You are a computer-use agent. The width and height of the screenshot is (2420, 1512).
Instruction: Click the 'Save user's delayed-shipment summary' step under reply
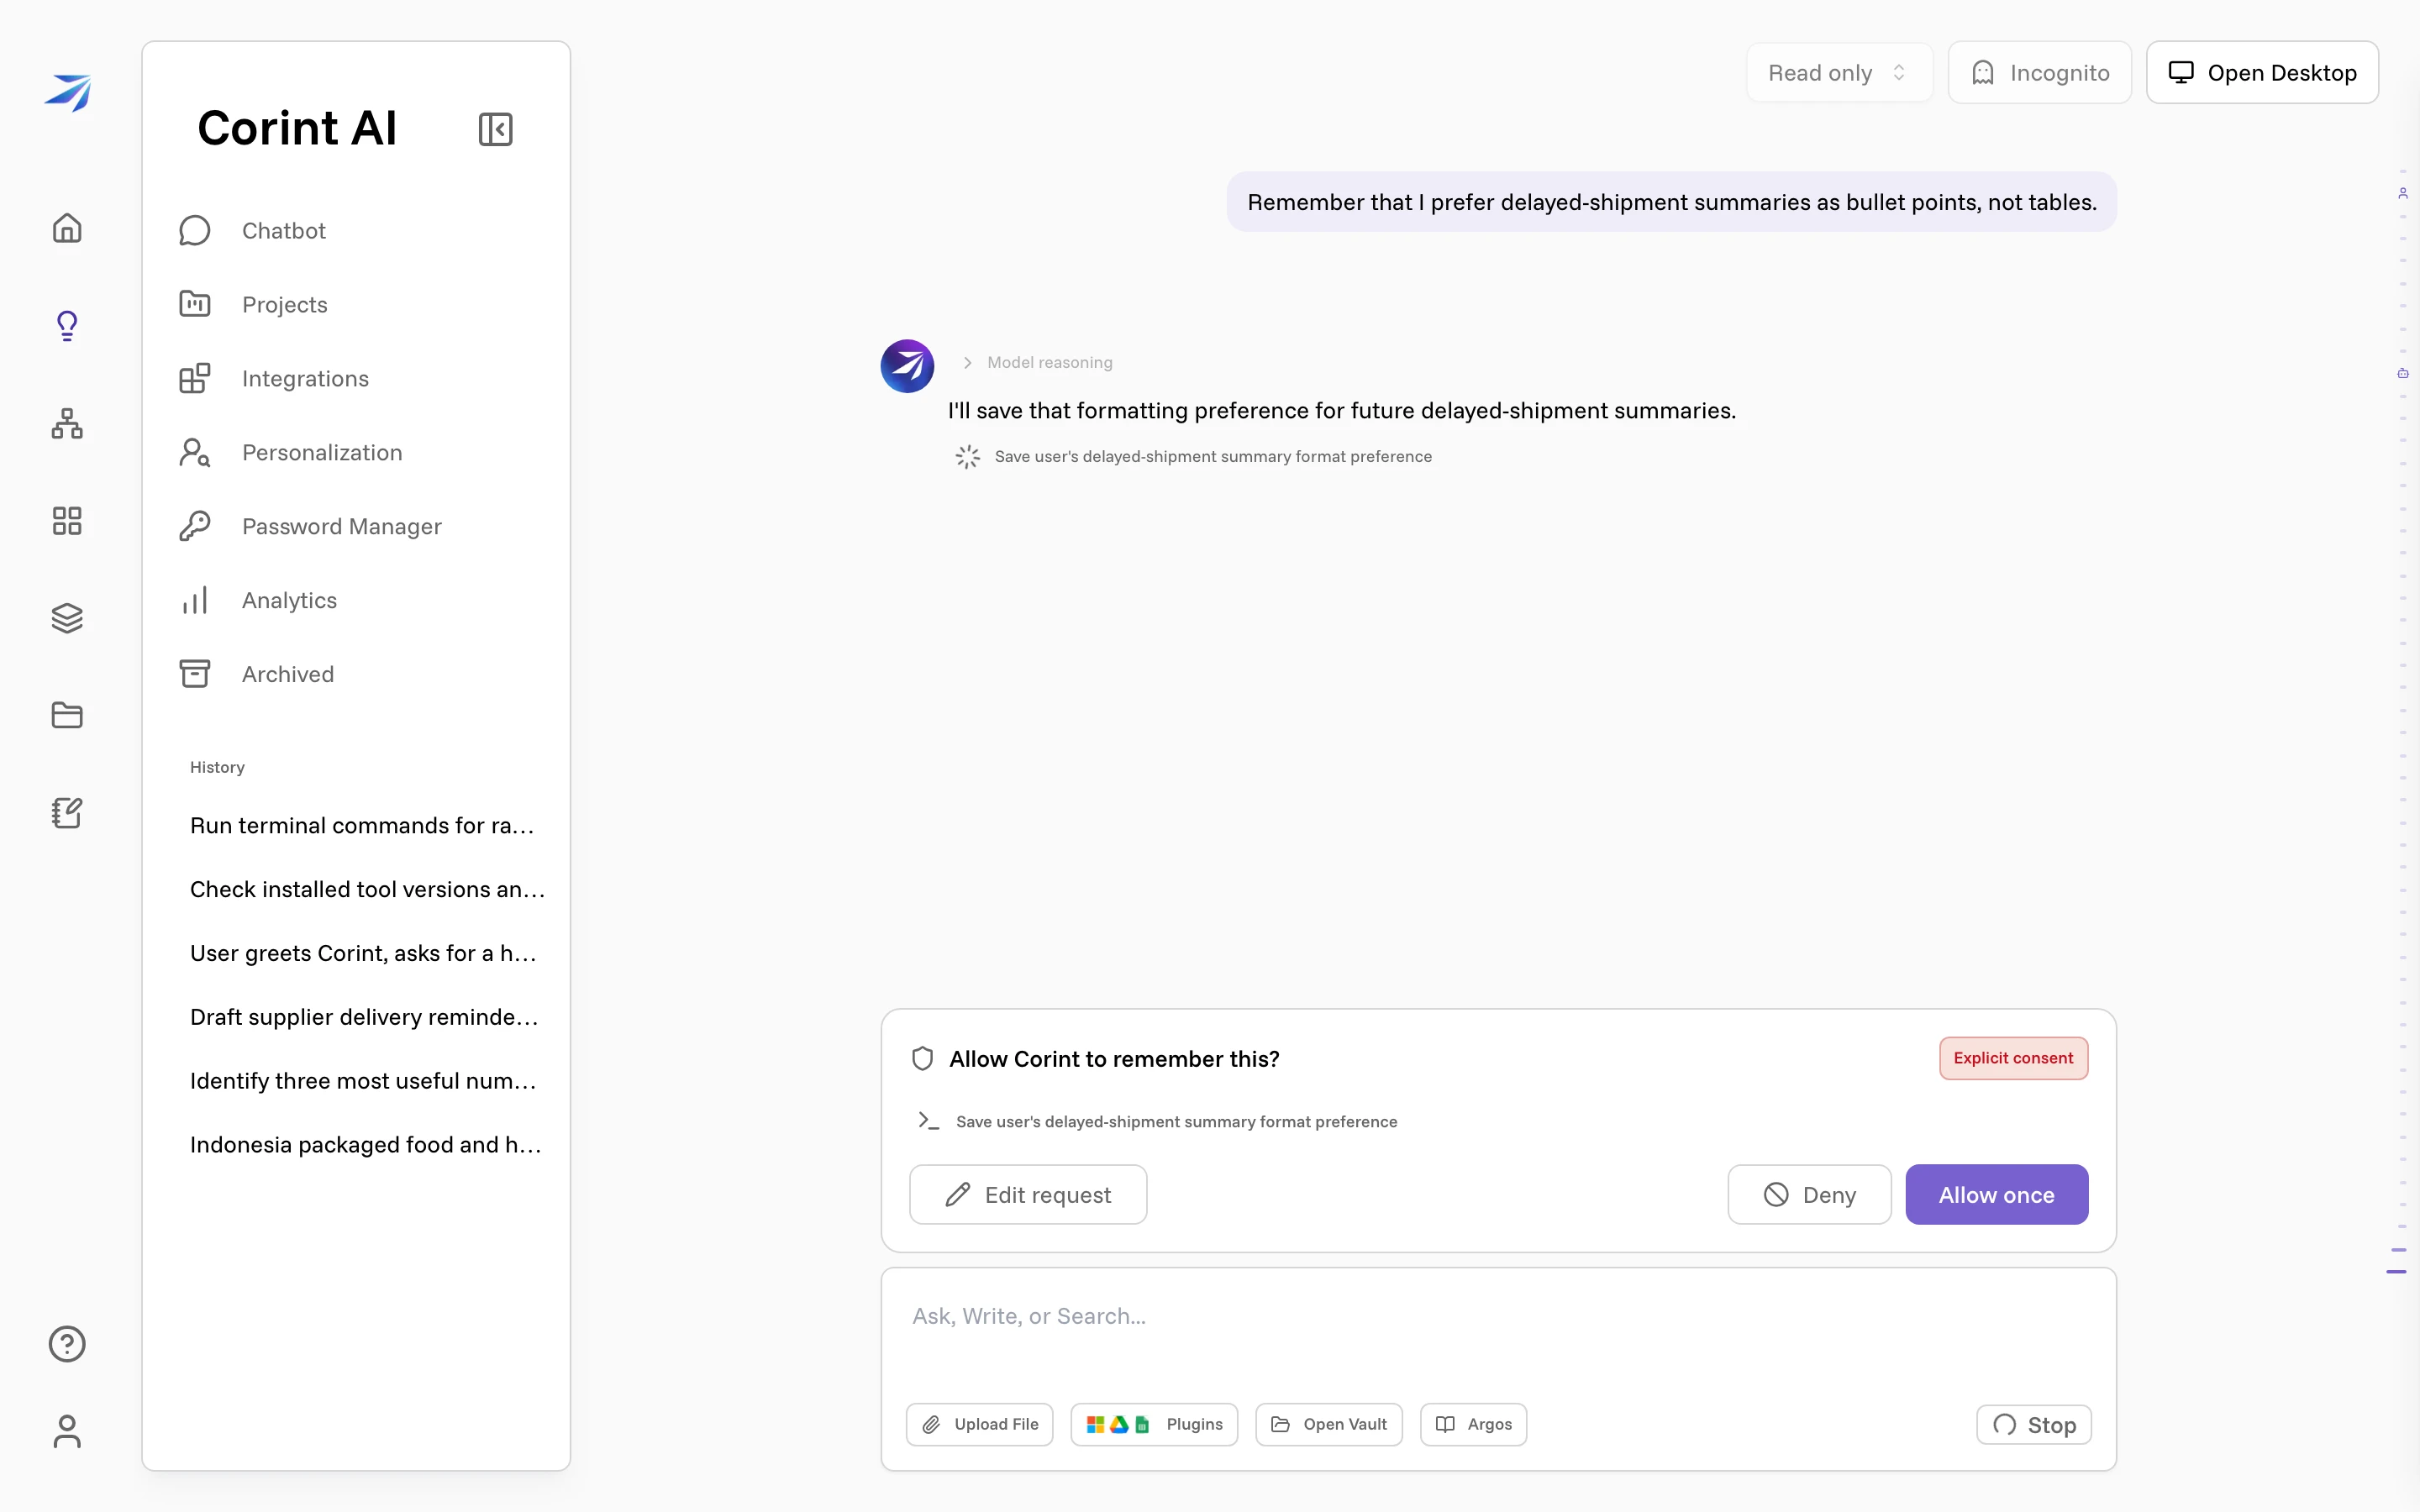point(1213,457)
